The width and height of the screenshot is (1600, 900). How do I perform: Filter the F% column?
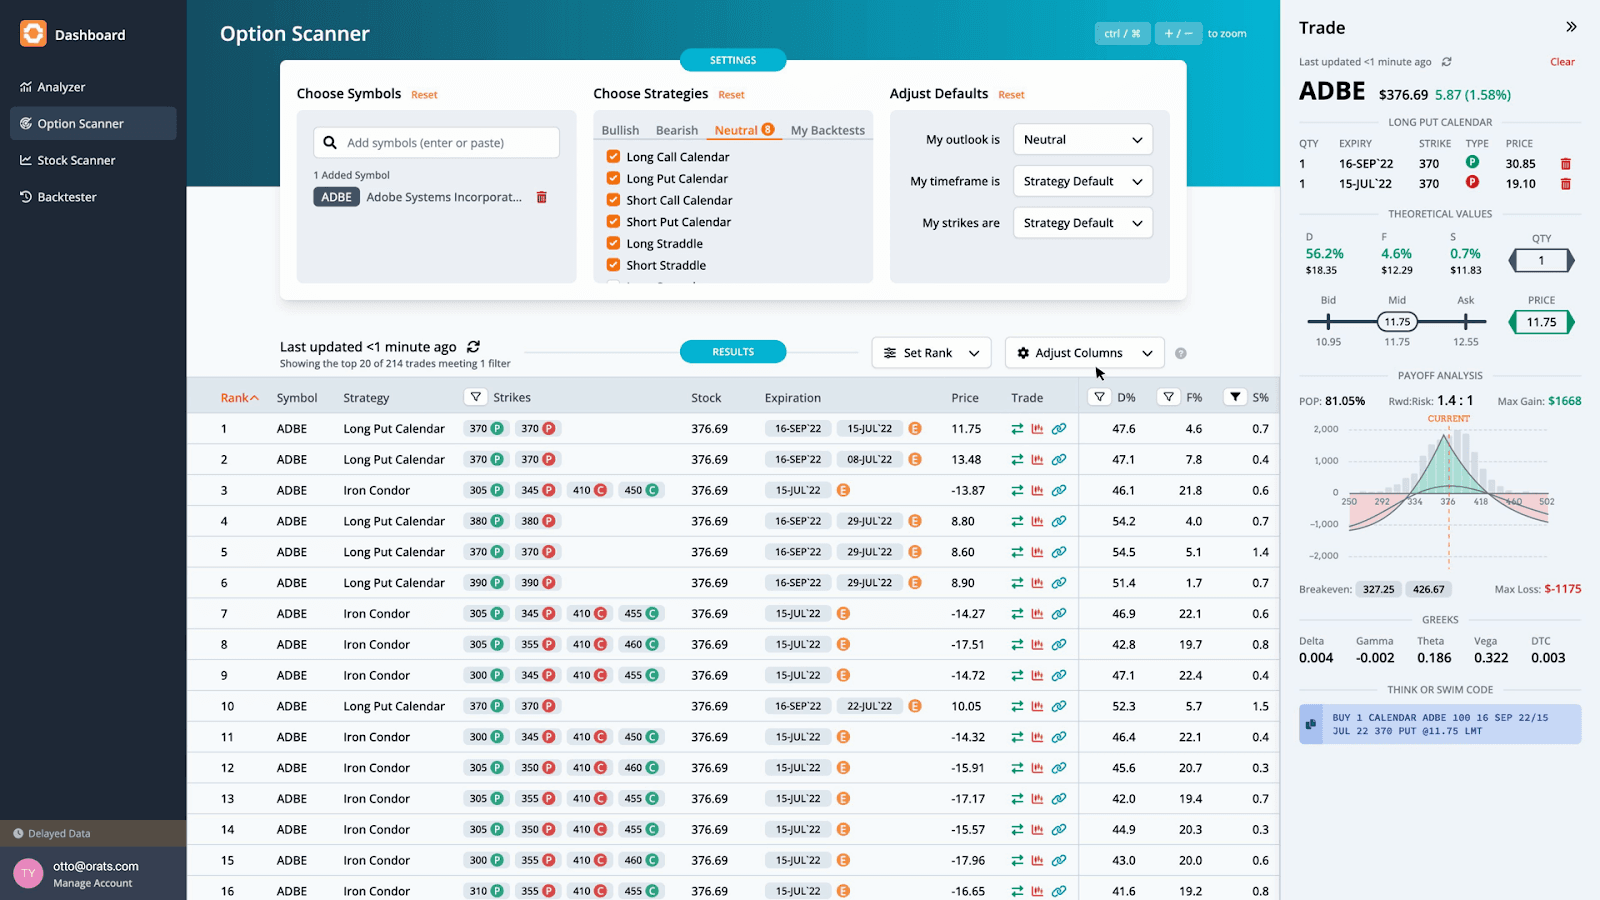1168,397
